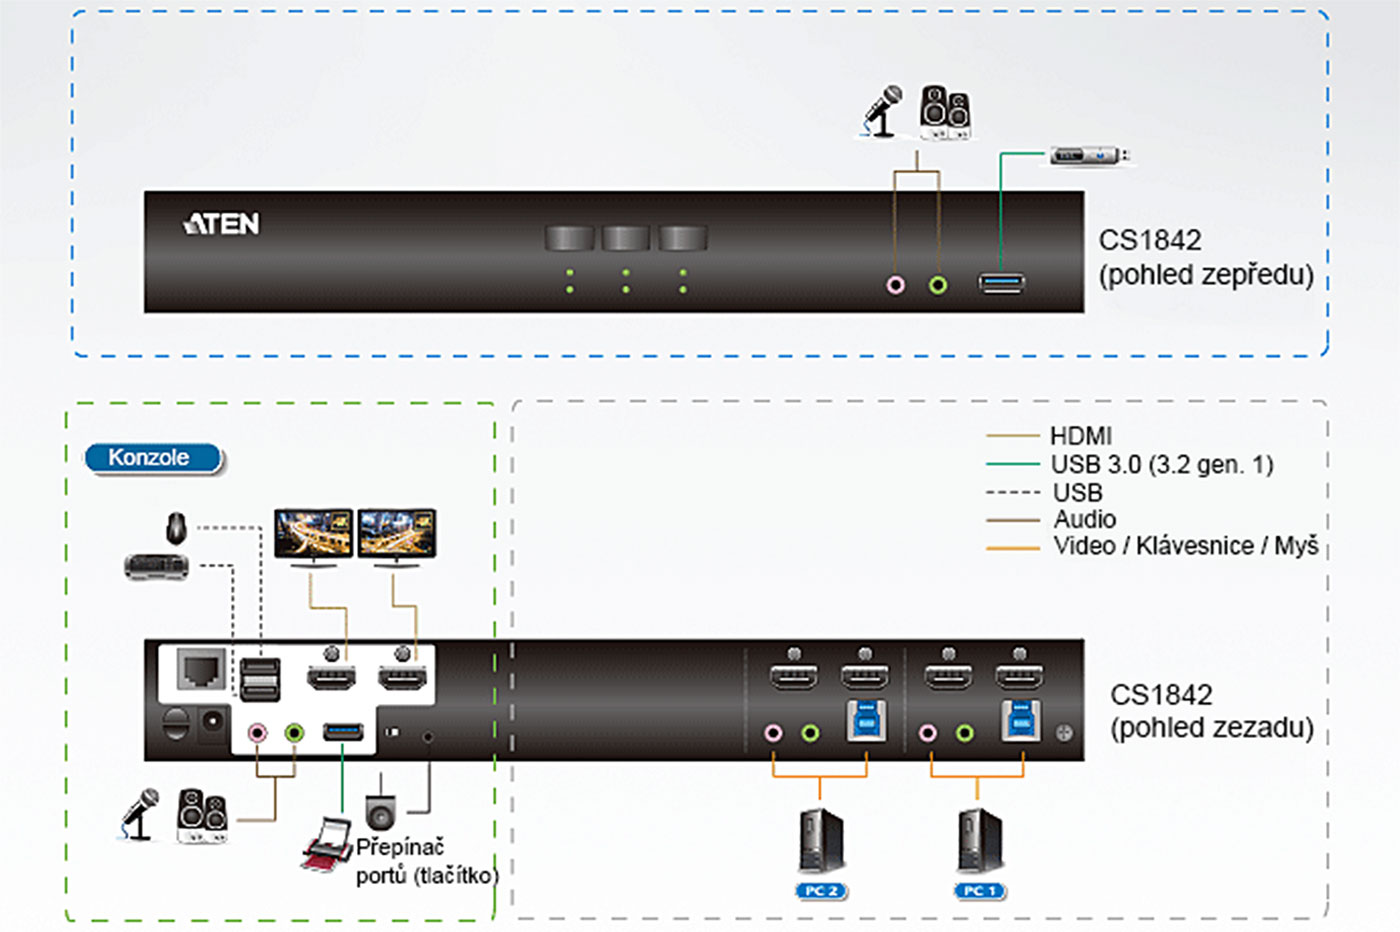Click the ATEN logo on the front panel

coord(222,224)
